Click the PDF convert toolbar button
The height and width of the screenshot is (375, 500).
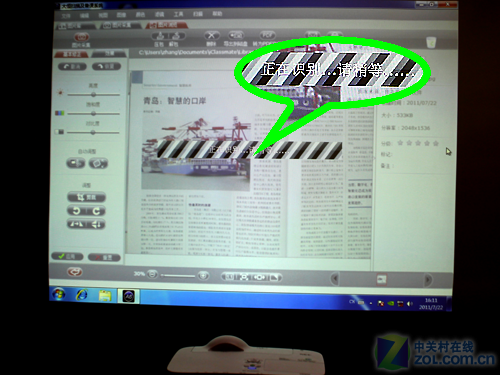tap(267, 35)
